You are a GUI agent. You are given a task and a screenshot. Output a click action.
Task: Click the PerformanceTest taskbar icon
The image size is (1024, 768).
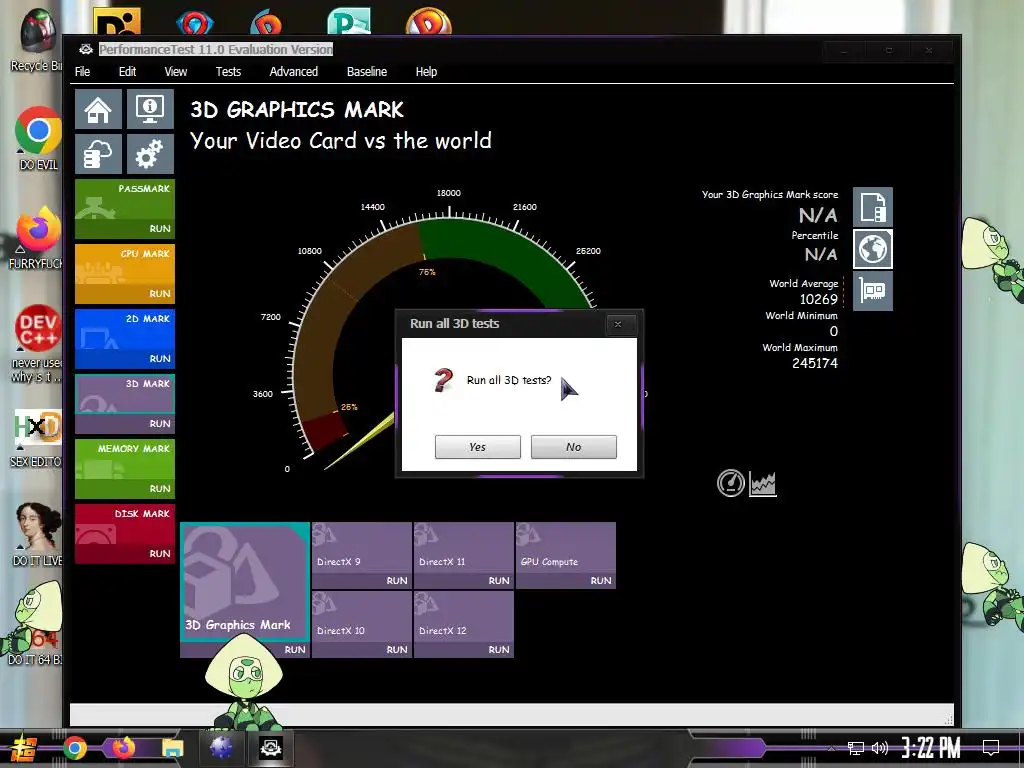pyautogui.click(x=270, y=748)
